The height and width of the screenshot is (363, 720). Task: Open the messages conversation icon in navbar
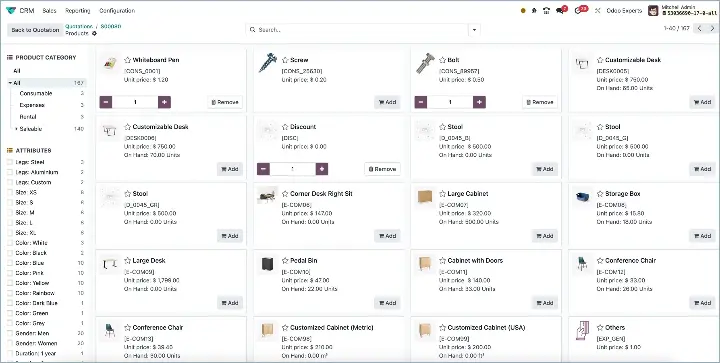pyautogui.click(x=561, y=11)
